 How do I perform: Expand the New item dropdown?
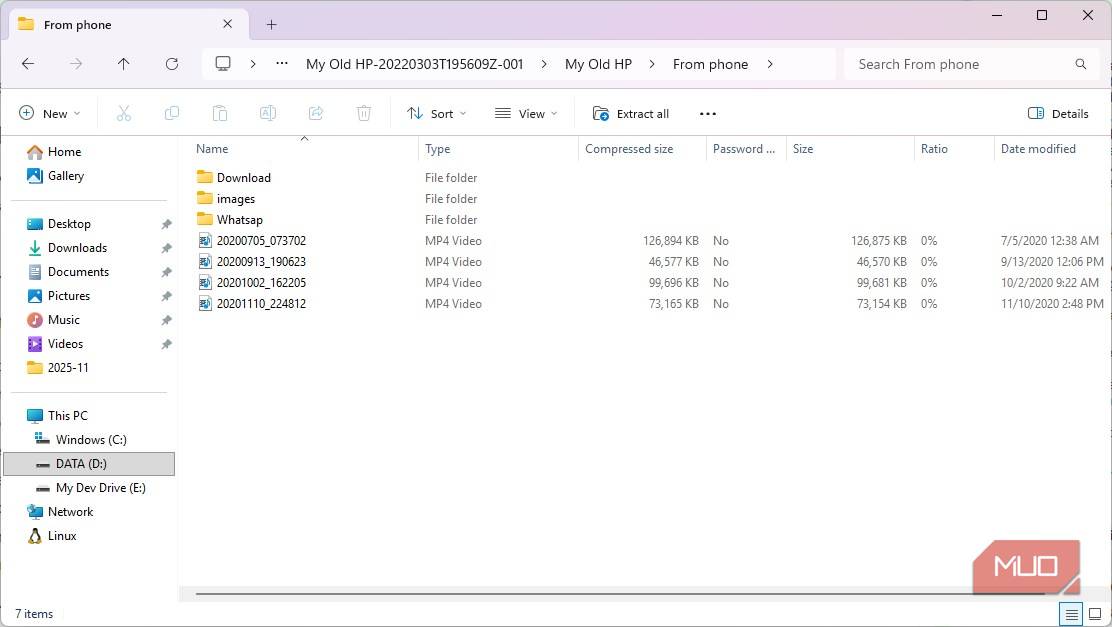point(49,114)
